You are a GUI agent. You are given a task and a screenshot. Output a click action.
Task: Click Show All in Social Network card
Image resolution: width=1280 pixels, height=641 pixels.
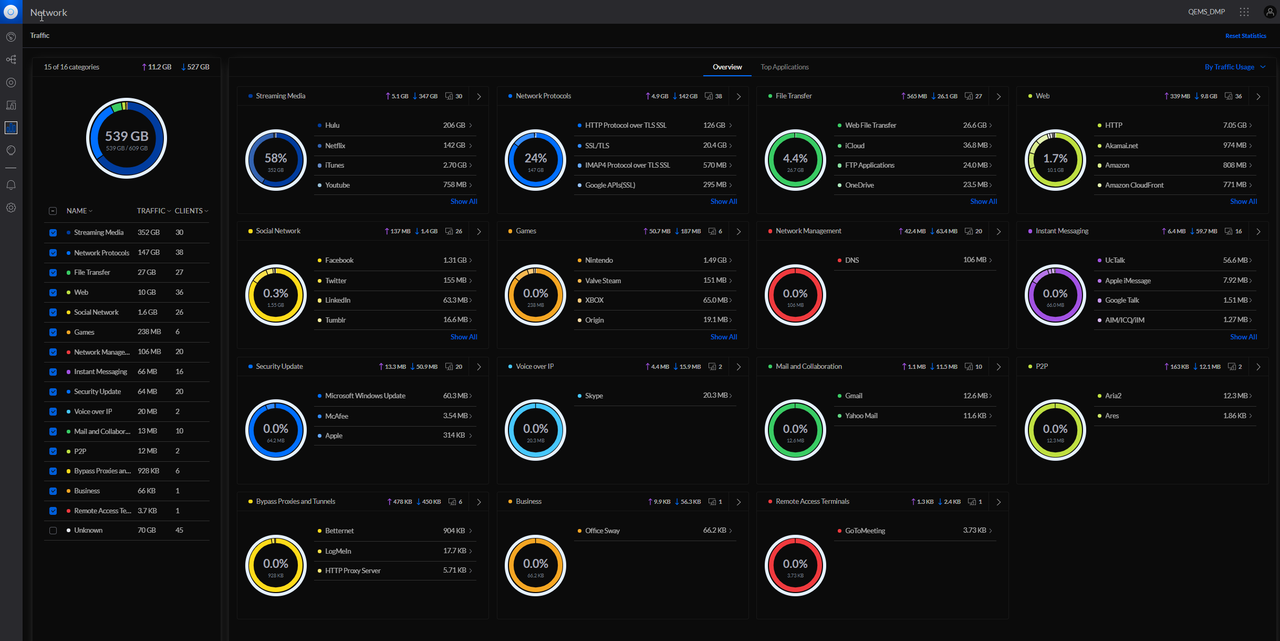(464, 337)
